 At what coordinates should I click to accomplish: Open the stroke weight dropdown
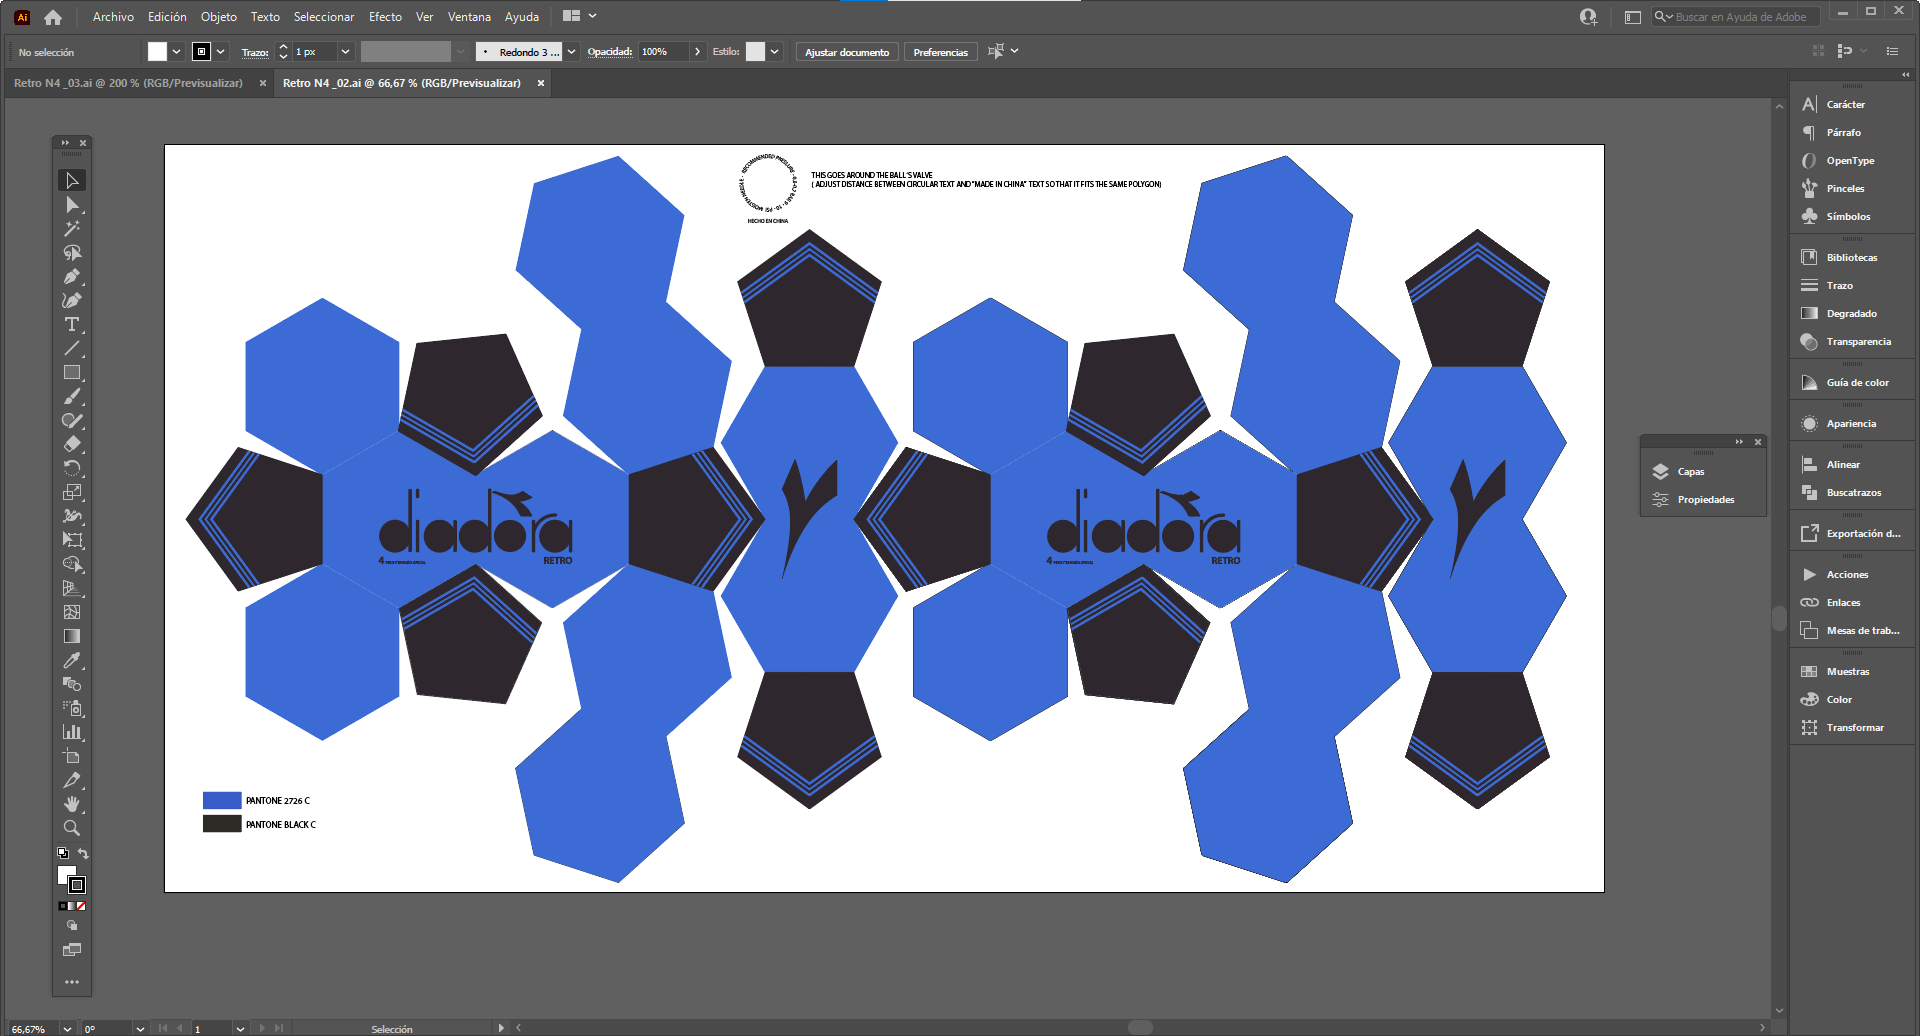click(x=345, y=52)
